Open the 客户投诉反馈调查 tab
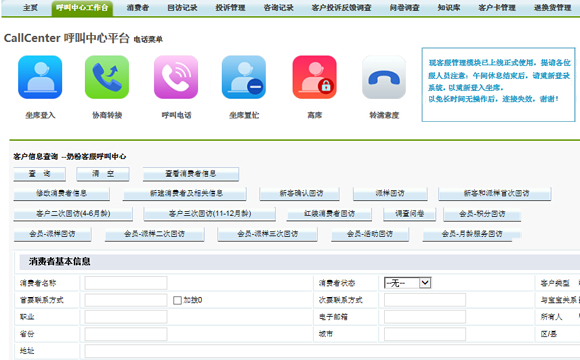 pos(341,7)
